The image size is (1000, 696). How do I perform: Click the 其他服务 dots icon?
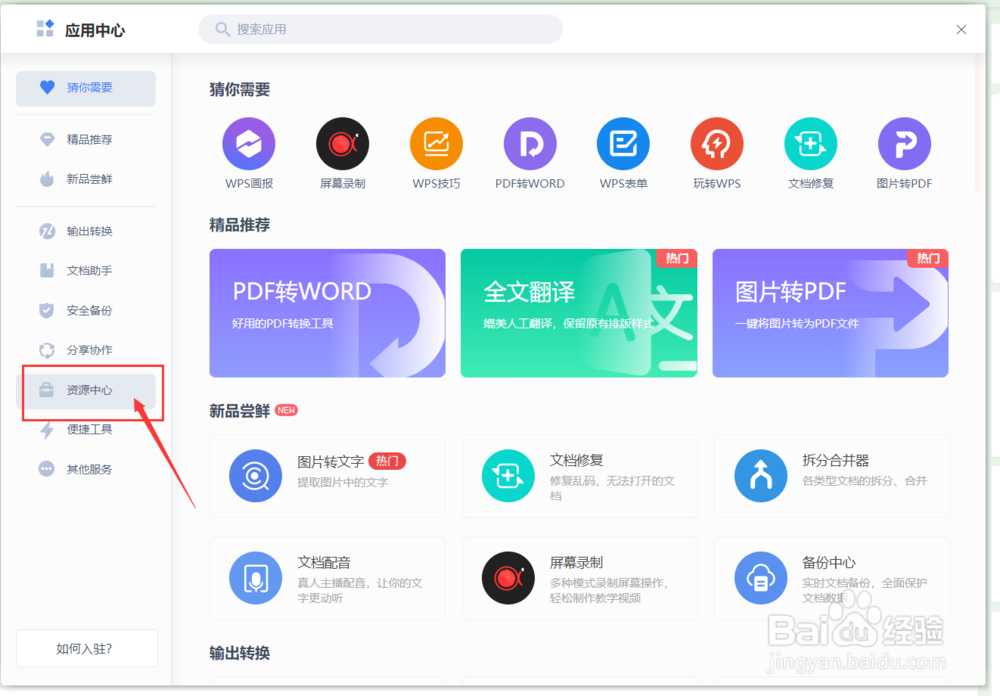pos(47,469)
